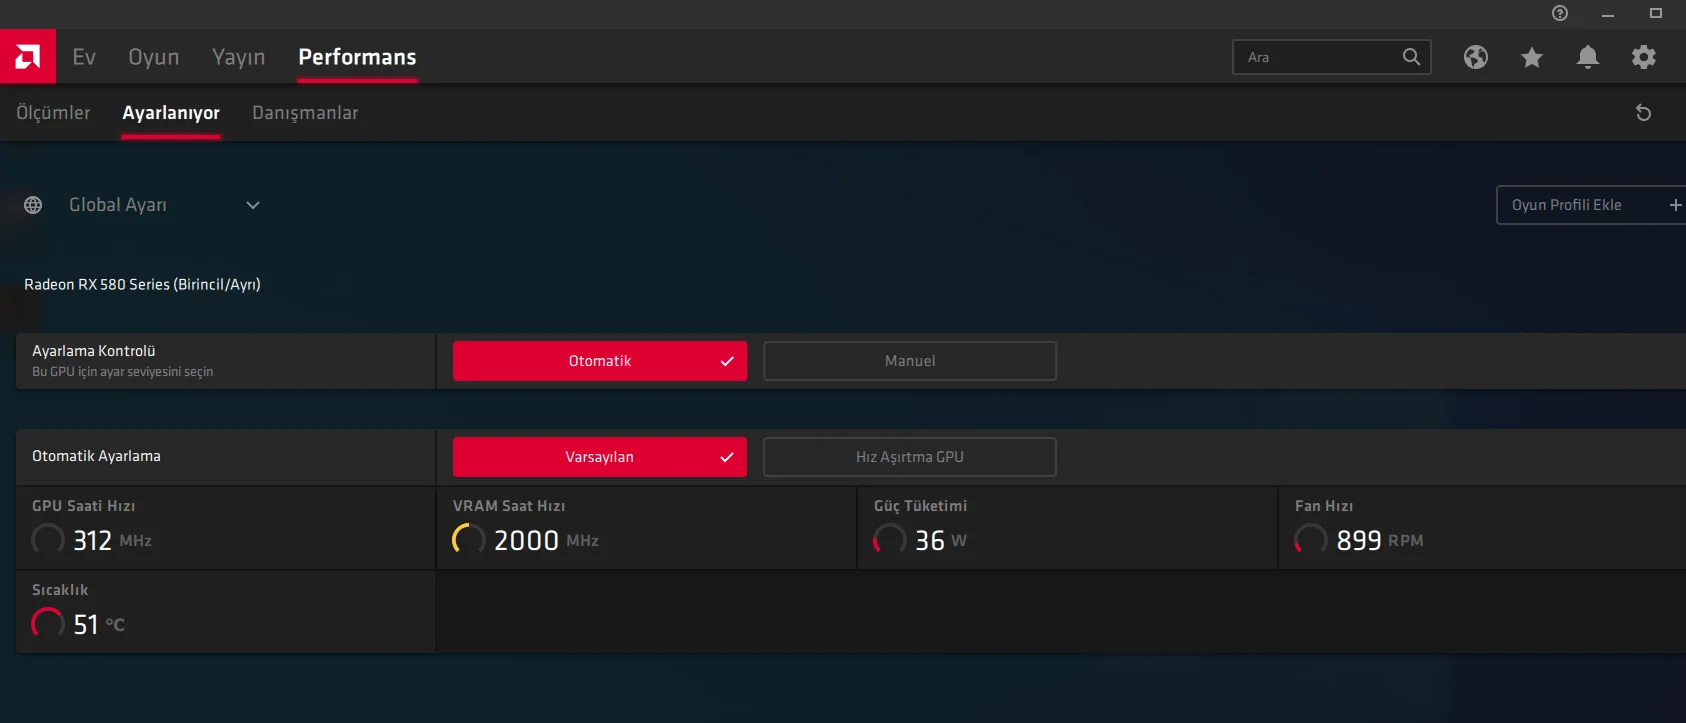Open the web browser globe icon

click(x=1476, y=57)
